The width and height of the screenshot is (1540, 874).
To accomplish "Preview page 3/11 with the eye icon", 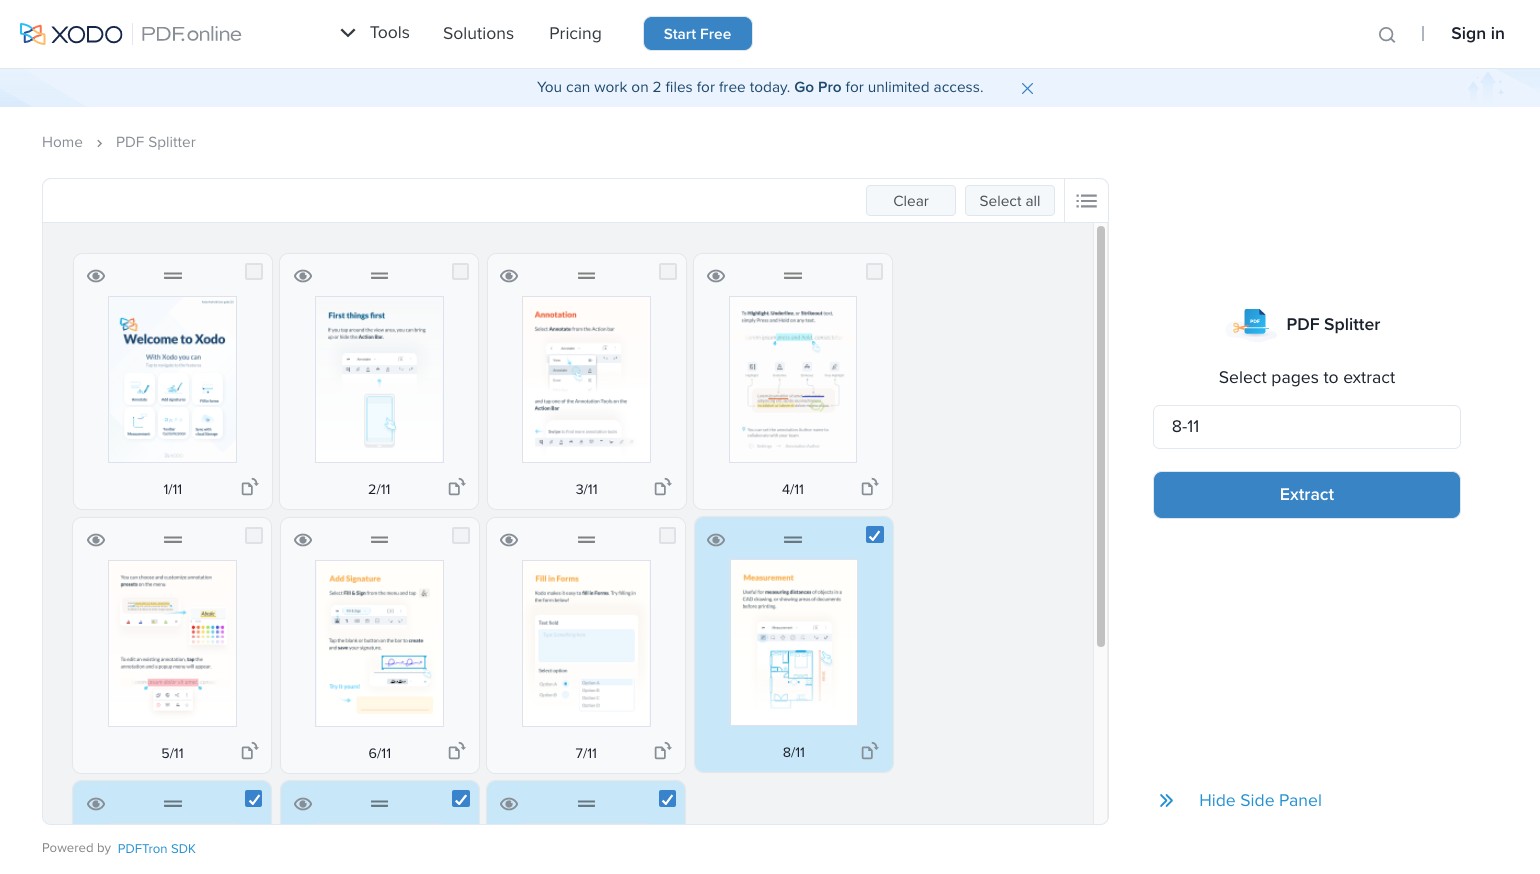I will click(509, 276).
